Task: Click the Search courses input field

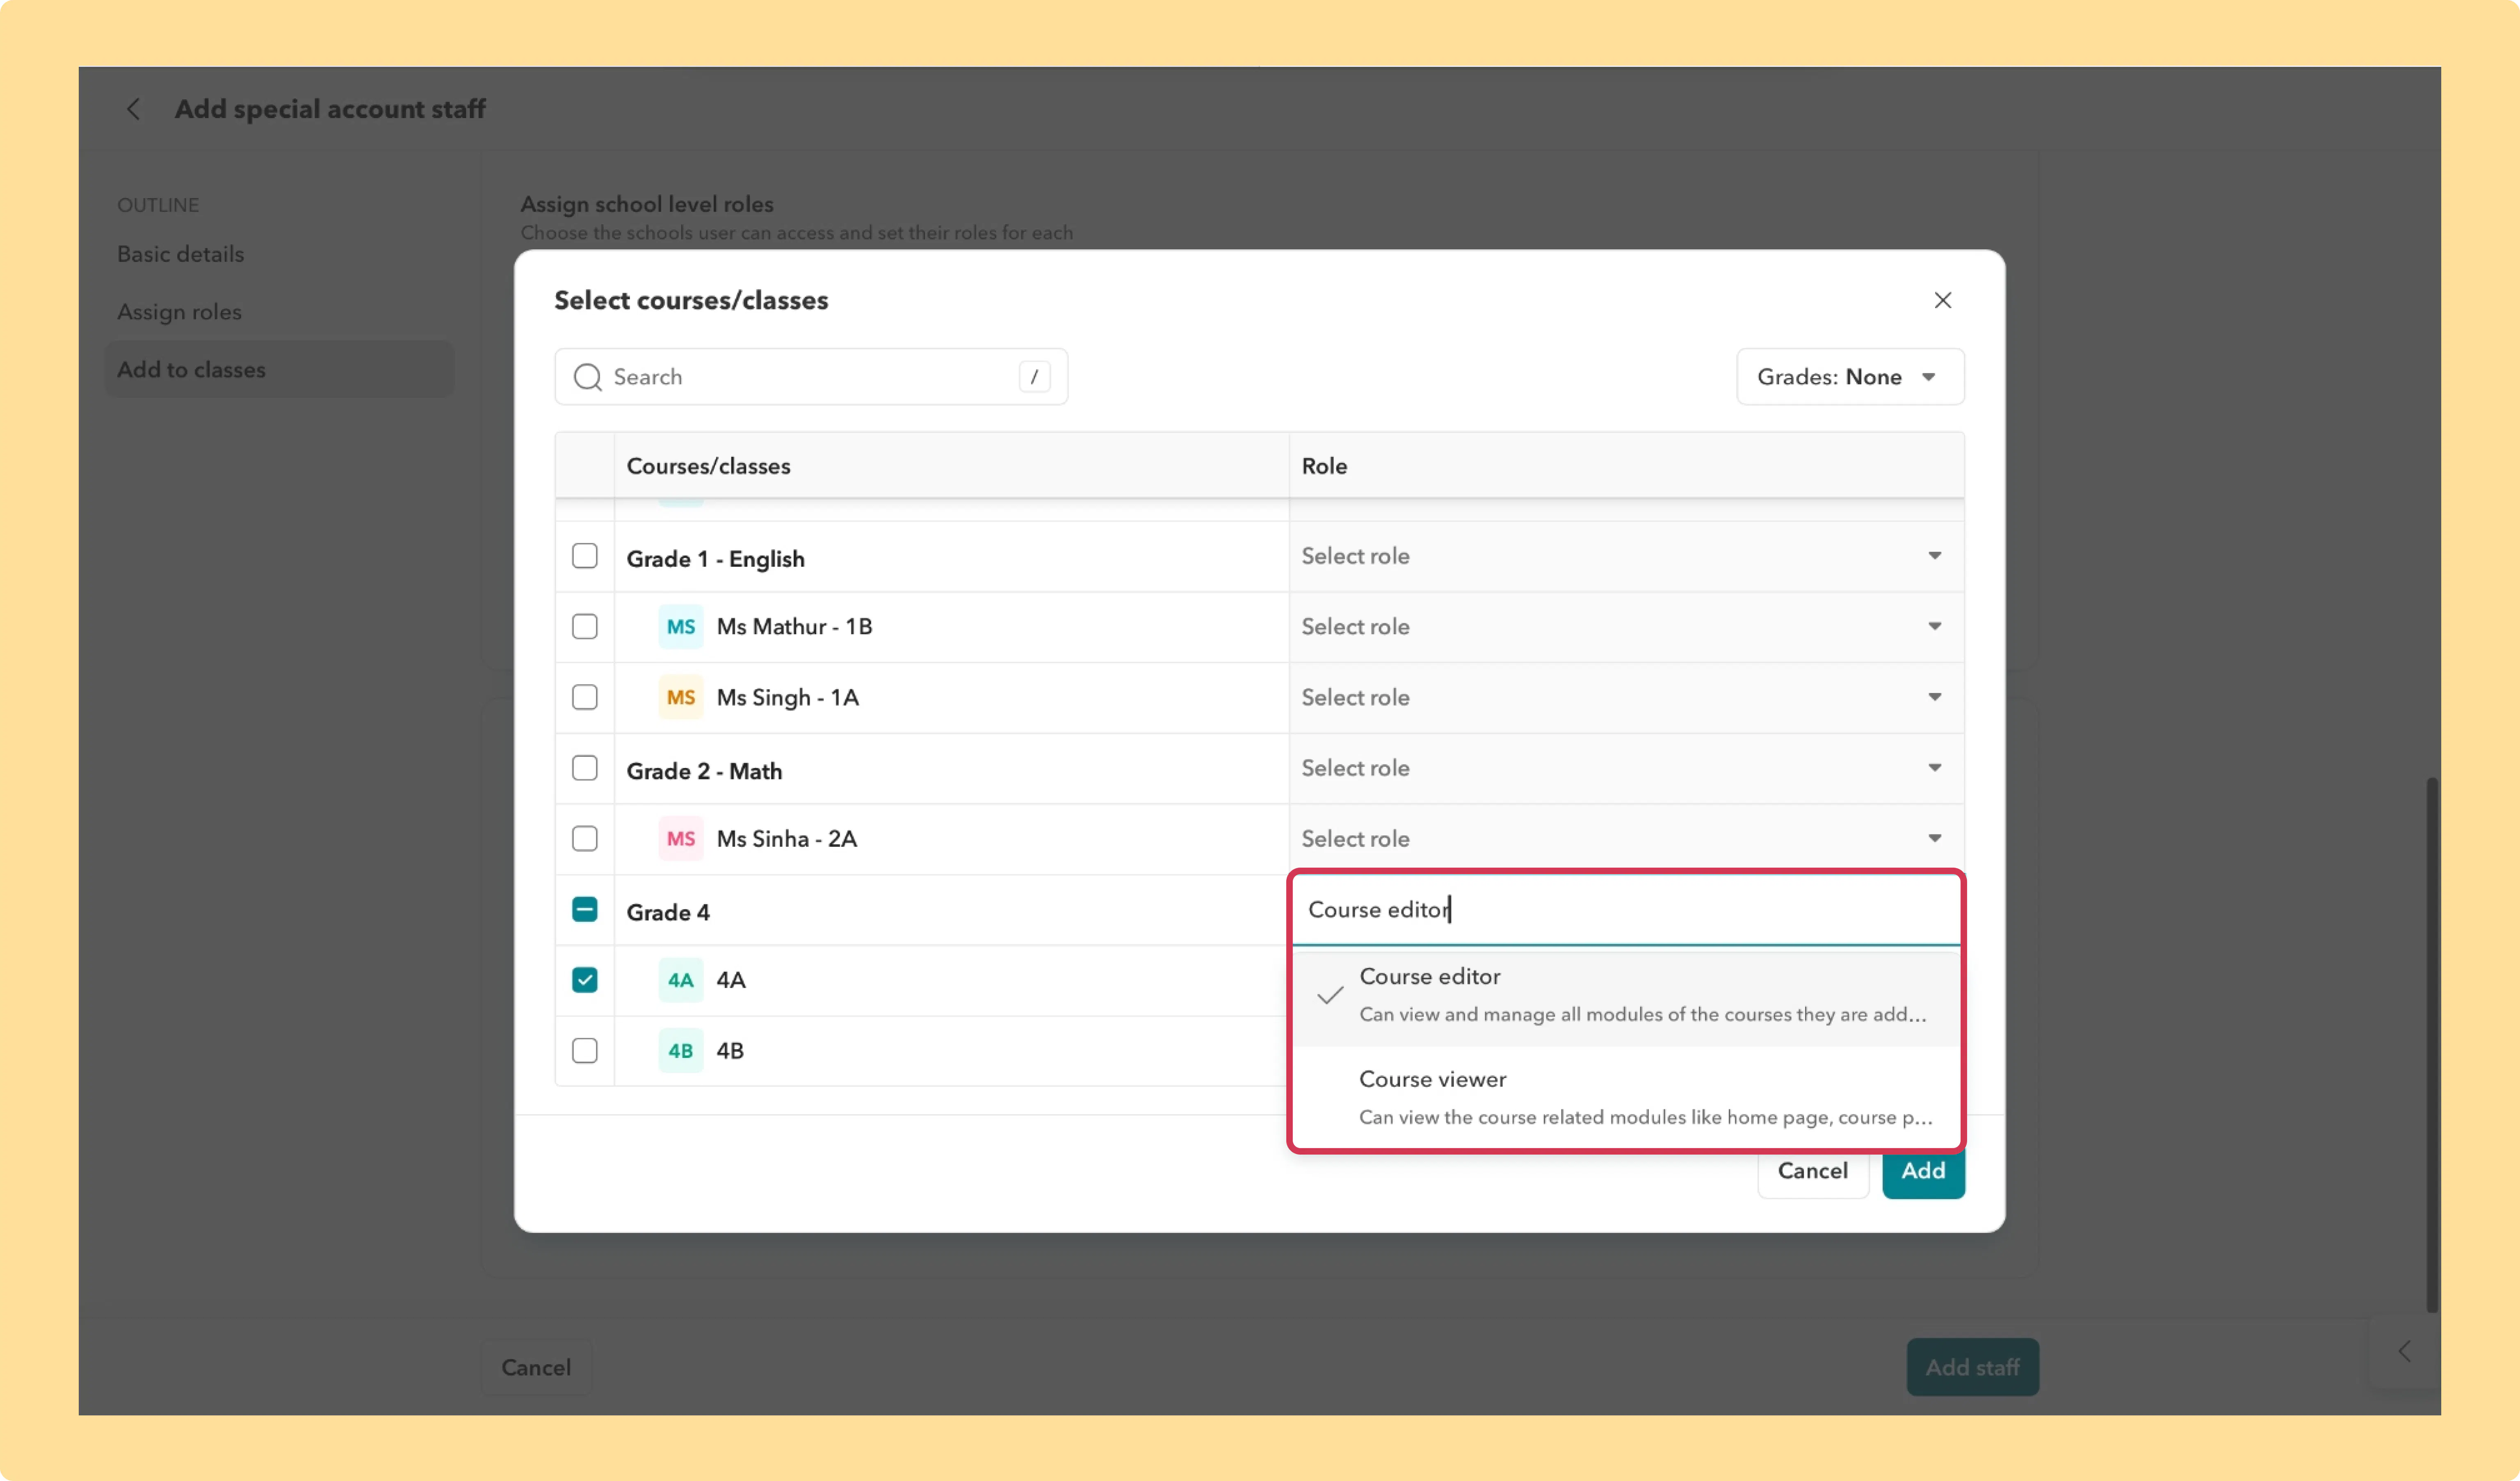Action: tap(811, 377)
